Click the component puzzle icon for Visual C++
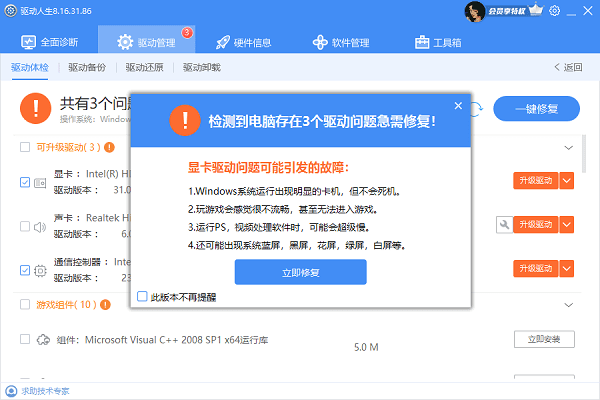The image size is (600, 400). pos(43,340)
